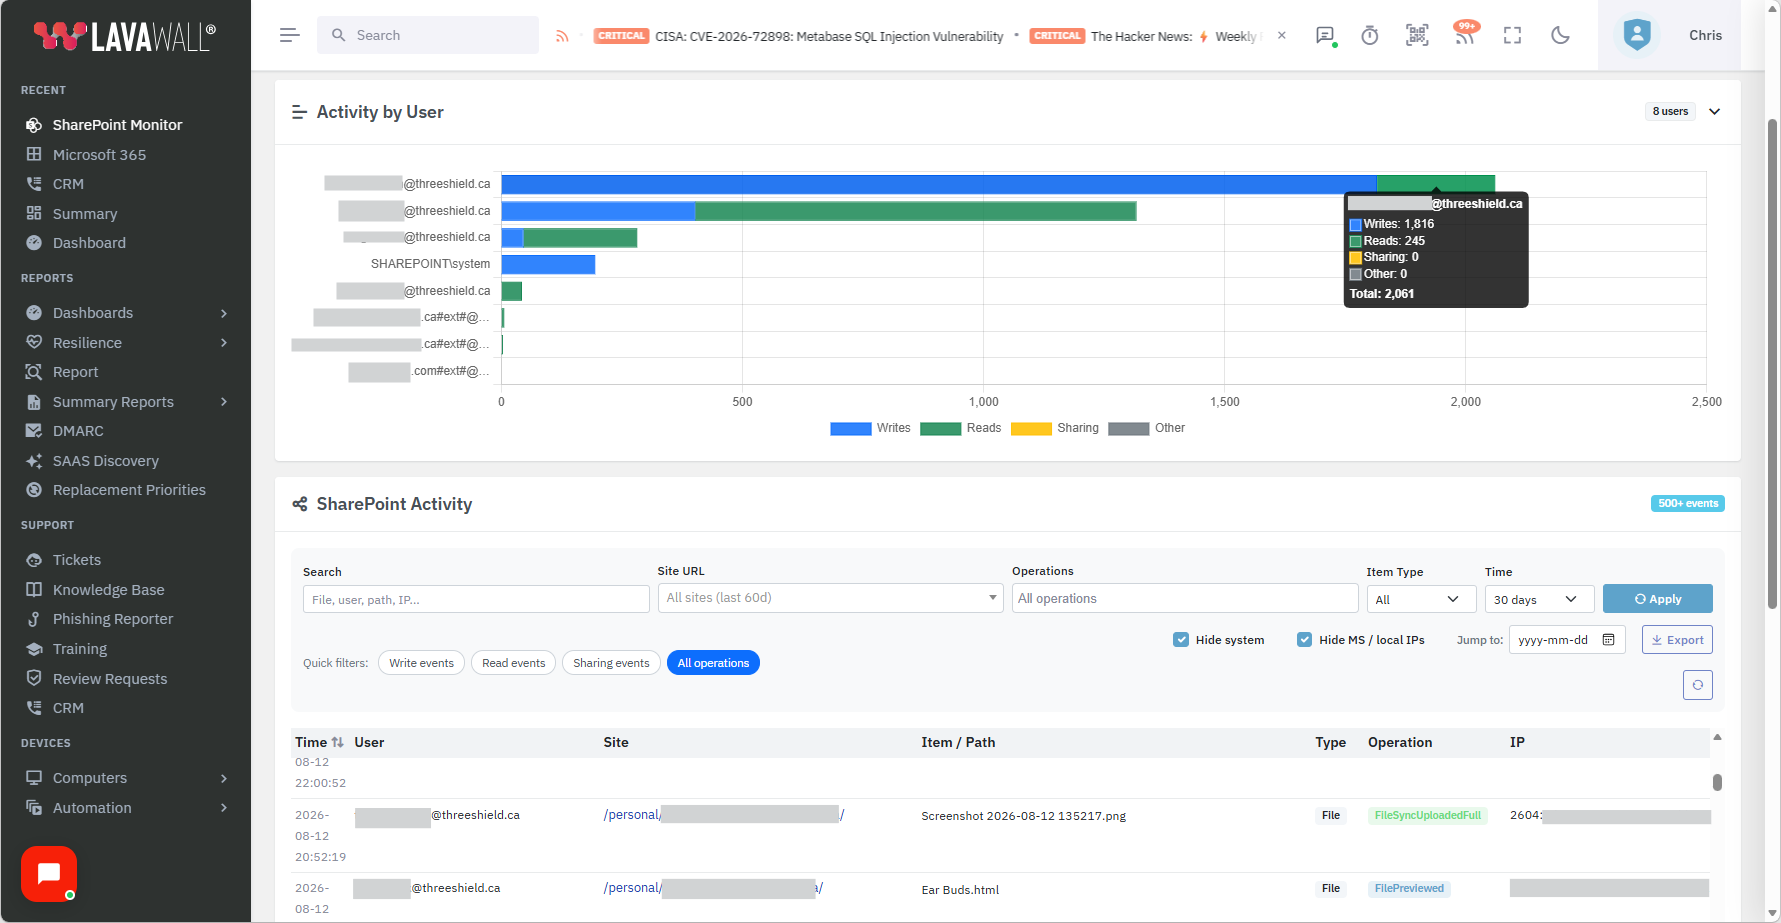Viewport: 1781px width, 923px height.
Task: Toggle fullscreen mode icon
Action: (x=1512, y=35)
